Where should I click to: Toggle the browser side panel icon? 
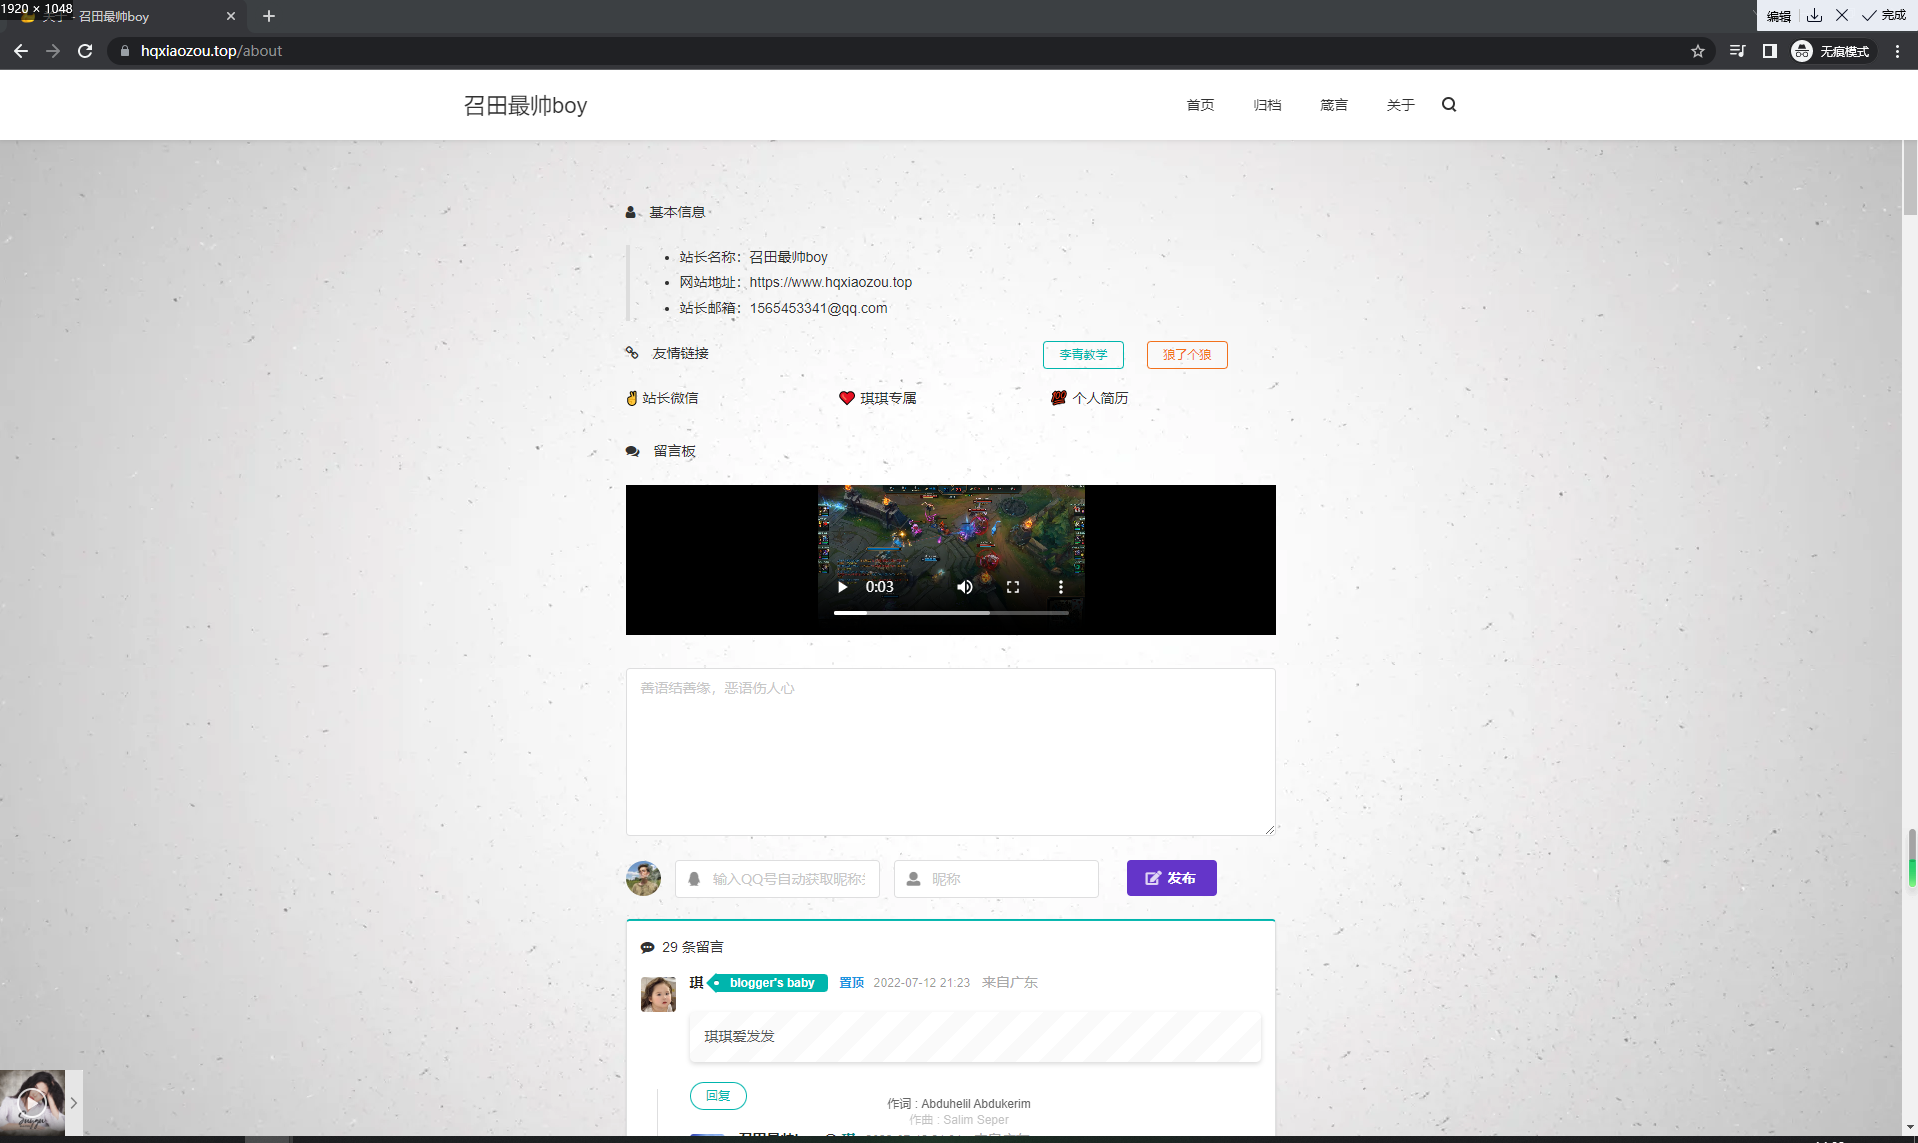pyautogui.click(x=1769, y=51)
